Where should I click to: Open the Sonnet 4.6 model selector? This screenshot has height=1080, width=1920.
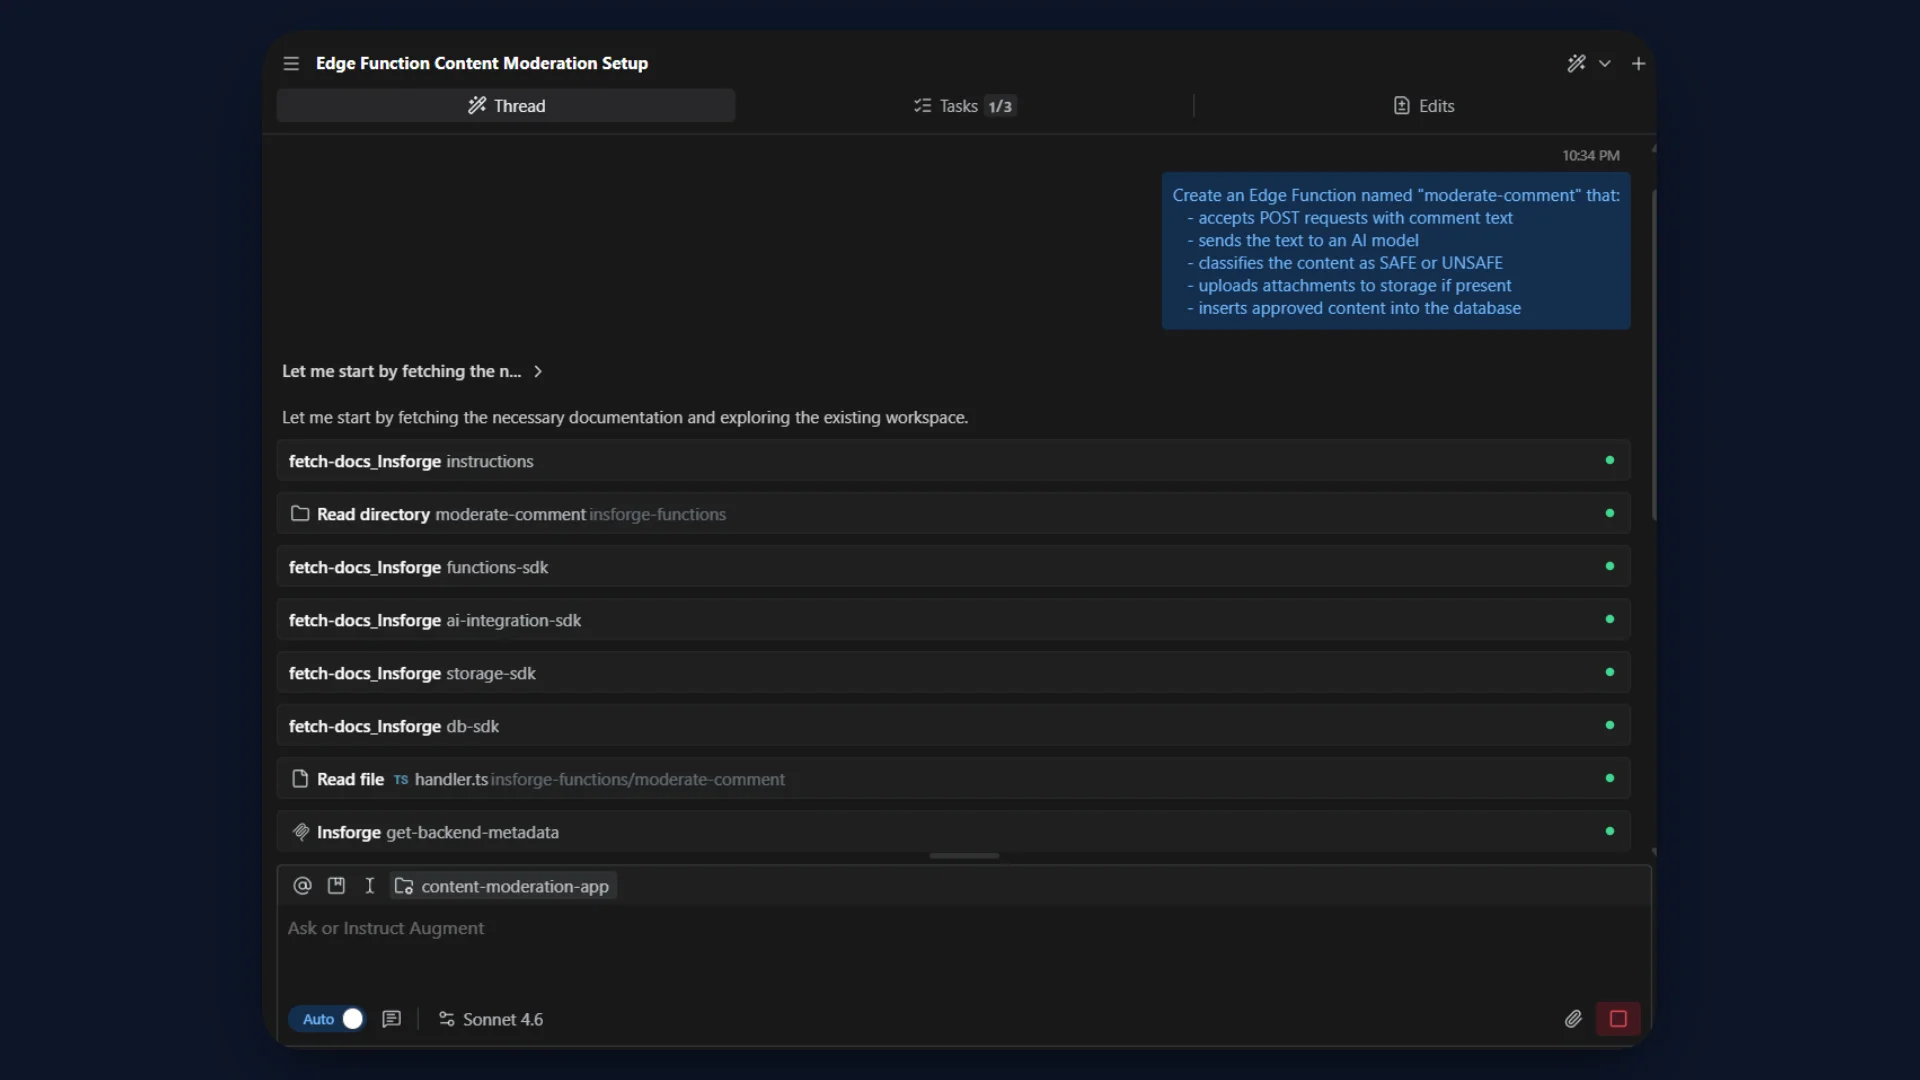coord(491,1019)
